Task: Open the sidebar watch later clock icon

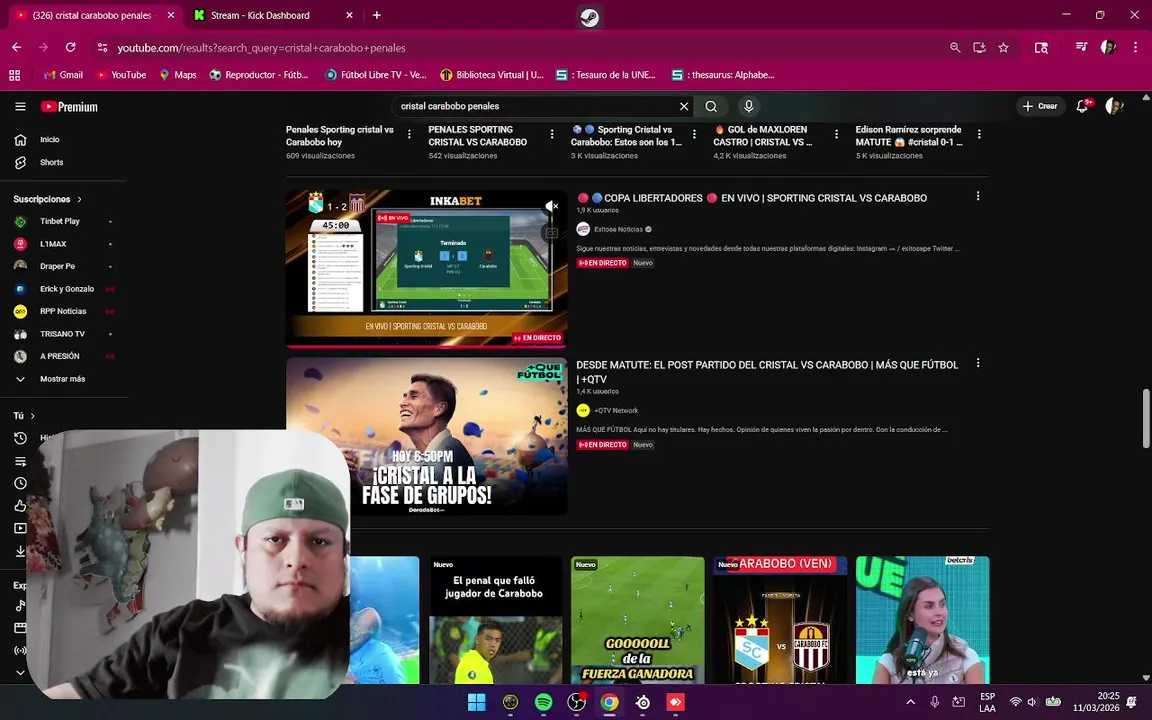Action: 21,483
